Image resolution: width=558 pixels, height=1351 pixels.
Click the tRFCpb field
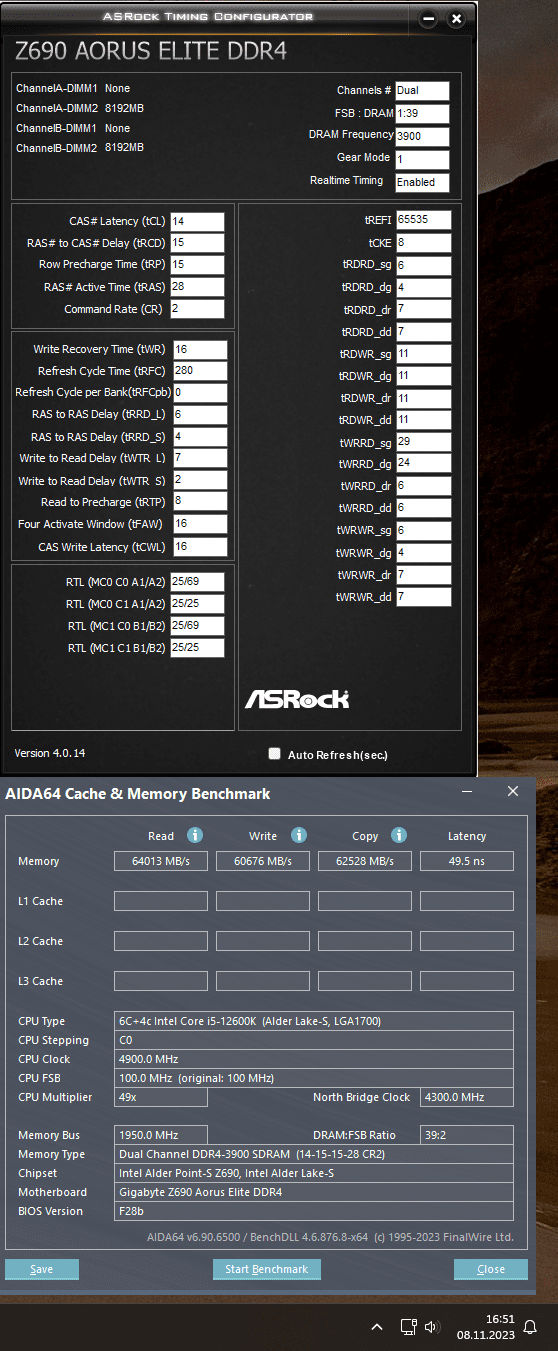pos(200,393)
